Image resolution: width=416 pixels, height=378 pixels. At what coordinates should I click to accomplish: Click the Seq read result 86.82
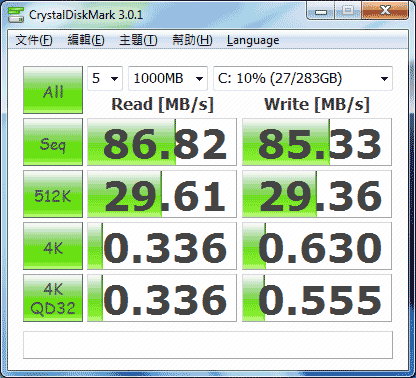162,142
